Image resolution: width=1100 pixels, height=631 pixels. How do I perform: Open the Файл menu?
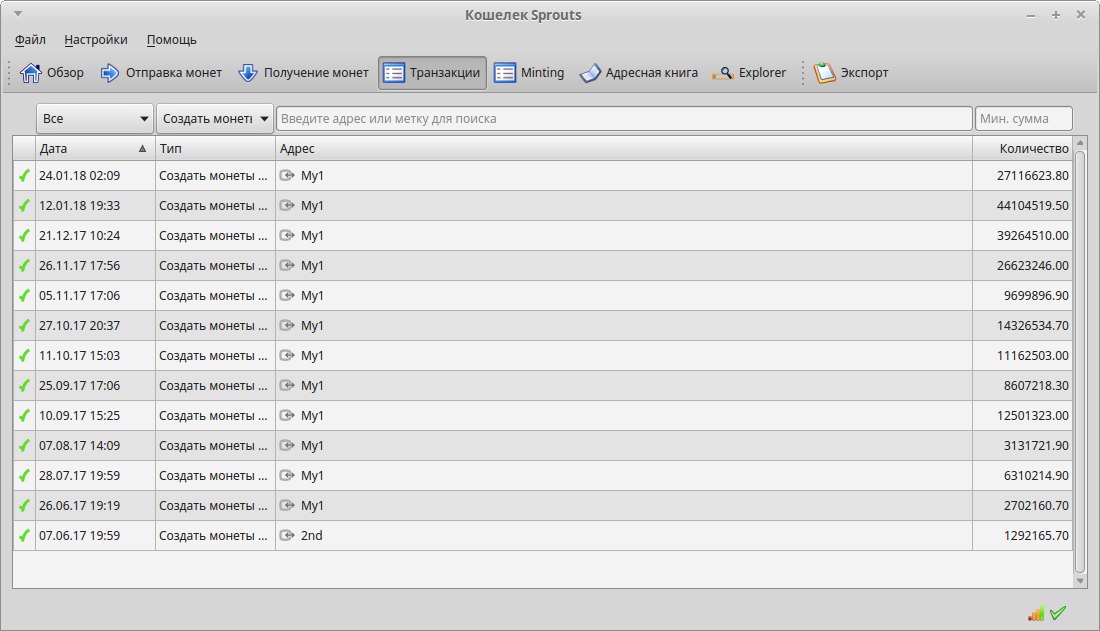(x=30, y=40)
